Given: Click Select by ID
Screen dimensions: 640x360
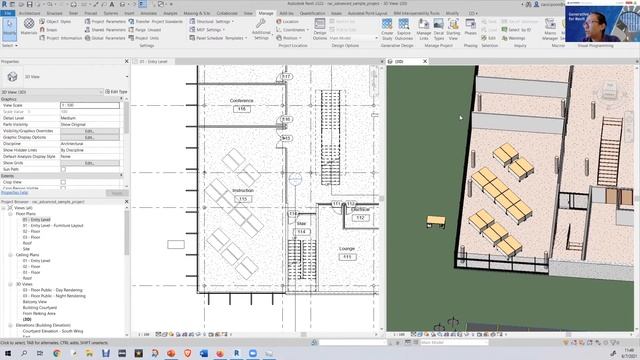Looking at the screenshot, I should pos(516,30).
